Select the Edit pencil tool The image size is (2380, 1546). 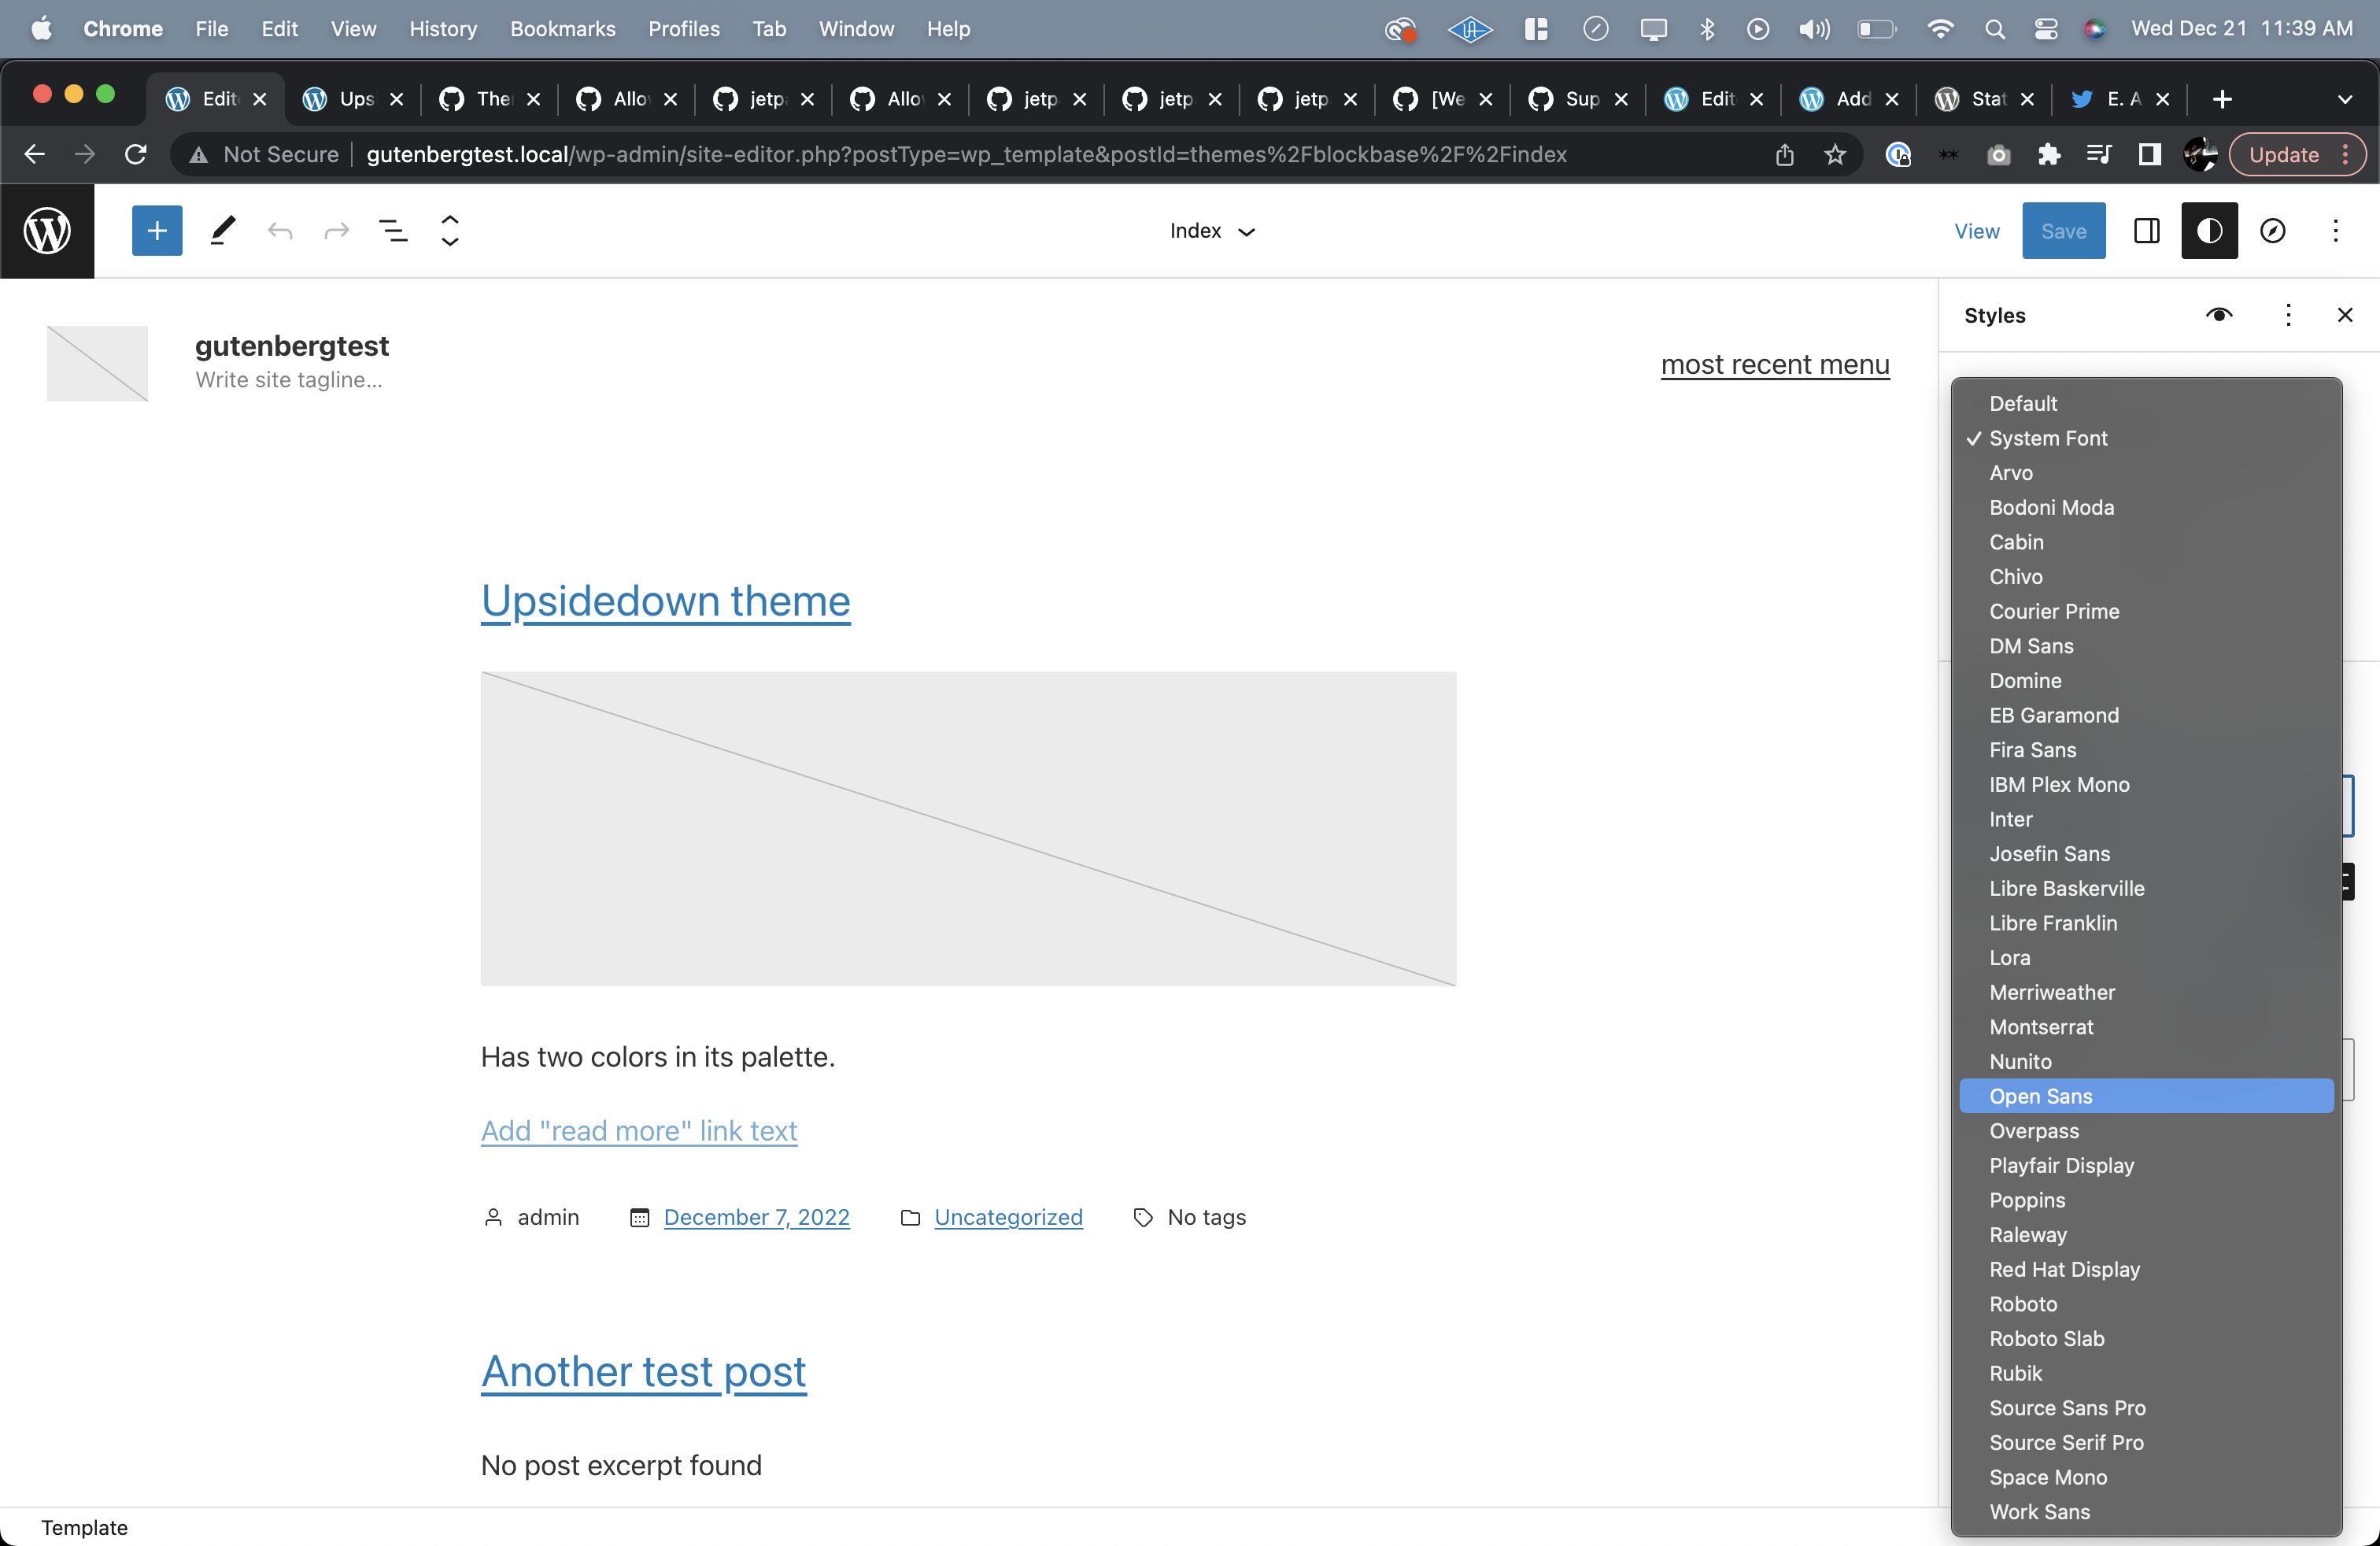pyautogui.click(x=223, y=231)
